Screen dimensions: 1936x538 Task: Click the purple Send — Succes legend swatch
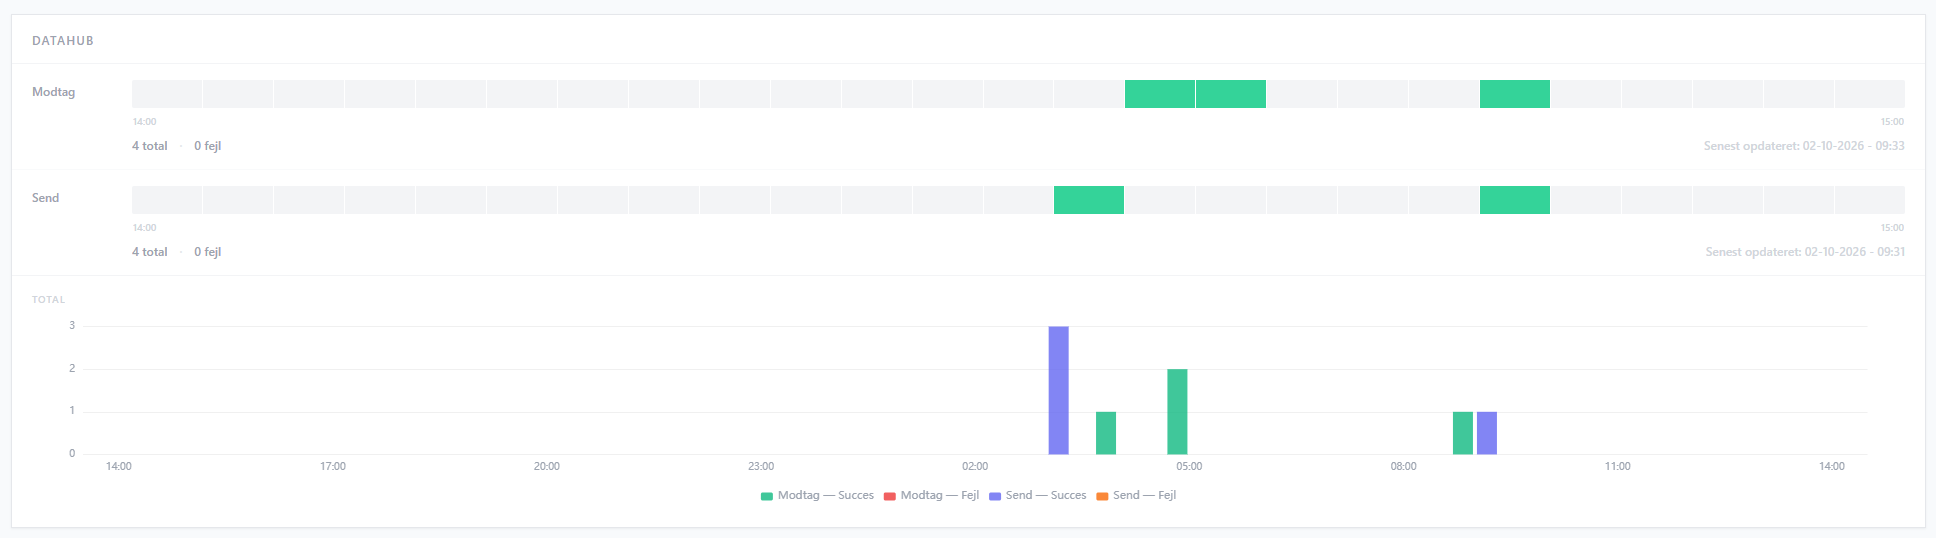point(995,496)
